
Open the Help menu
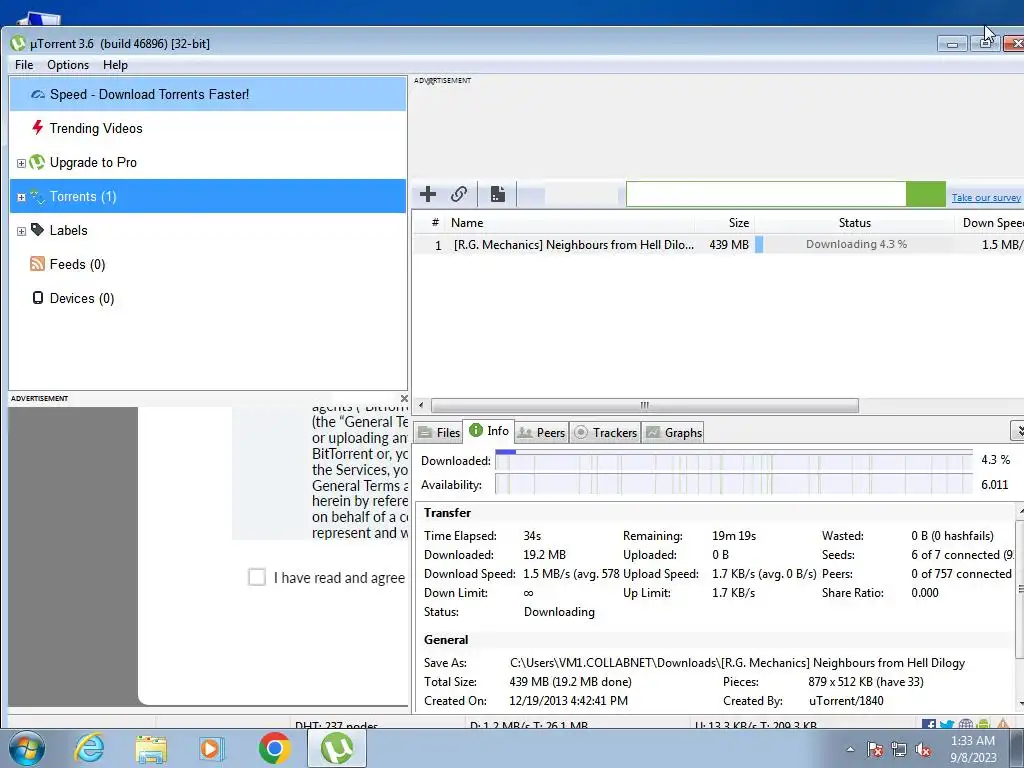(115, 65)
